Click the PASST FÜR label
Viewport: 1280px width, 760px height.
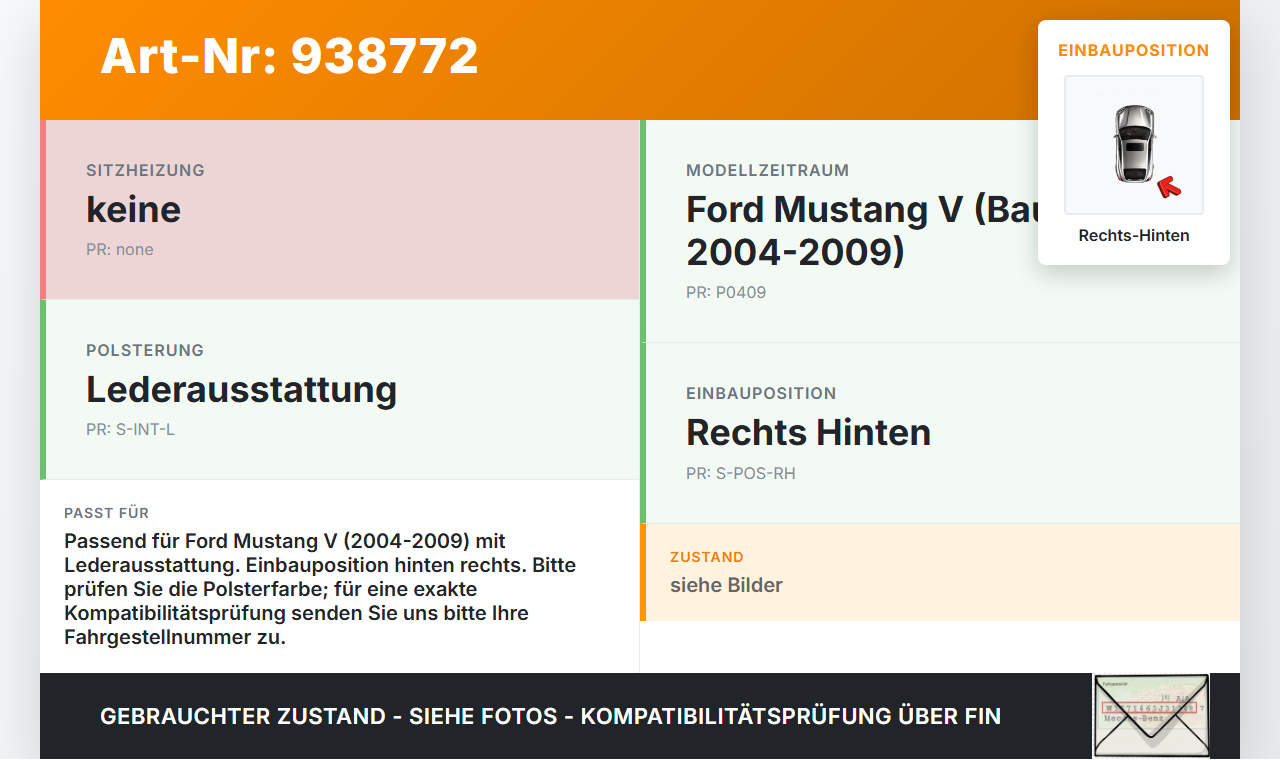[106, 513]
